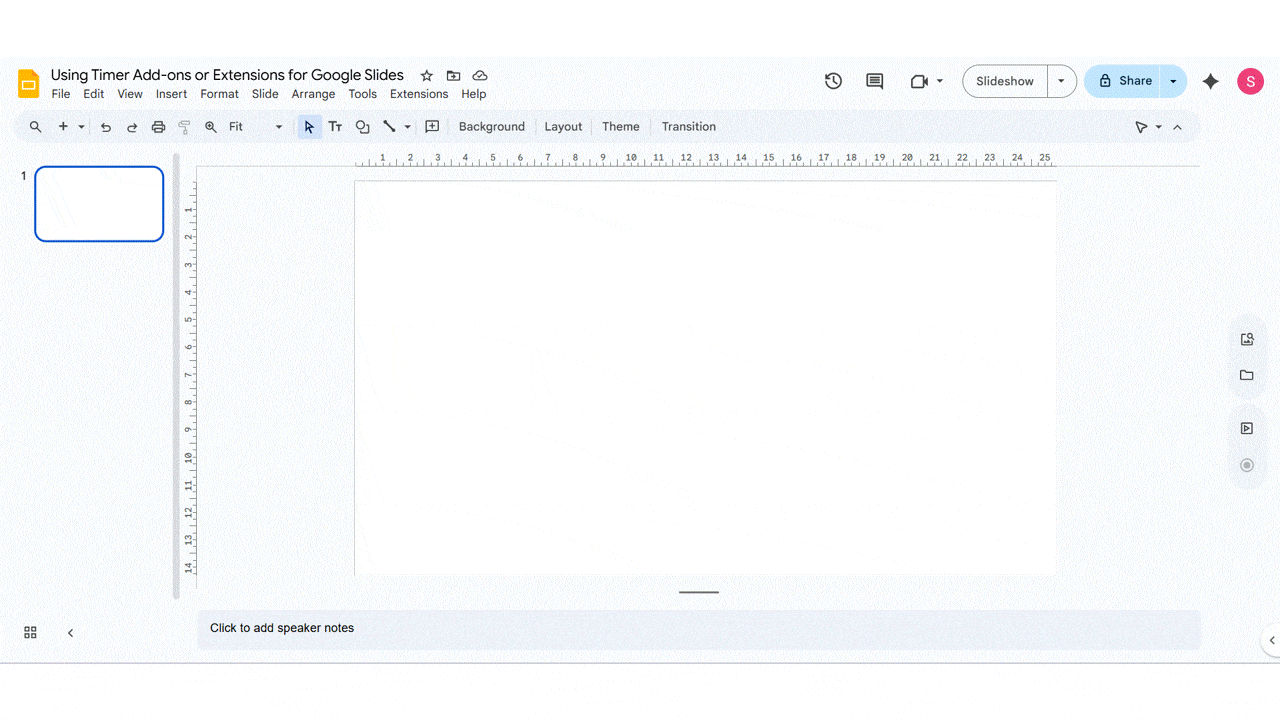This screenshot has height=720, width=1280.
Task: Open the Slideshow dropdown arrow
Action: point(1061,80)
